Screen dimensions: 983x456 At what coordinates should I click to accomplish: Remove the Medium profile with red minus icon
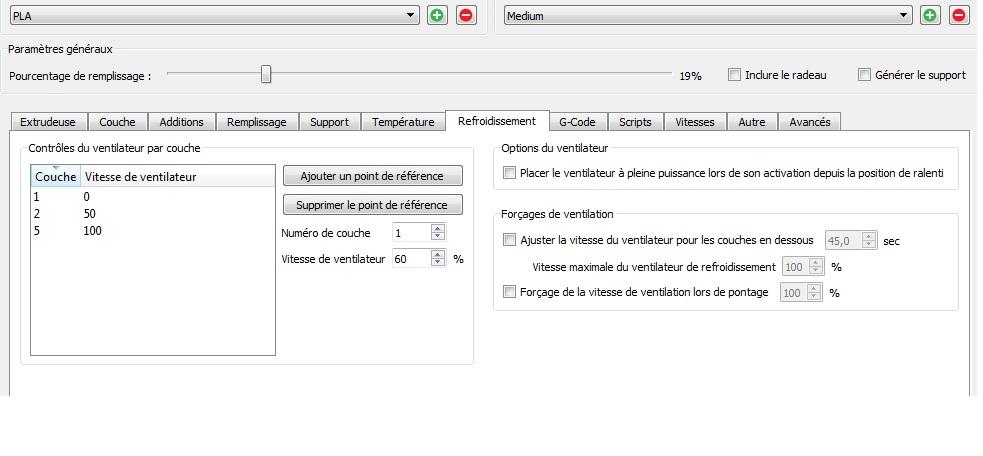point(959,16)
